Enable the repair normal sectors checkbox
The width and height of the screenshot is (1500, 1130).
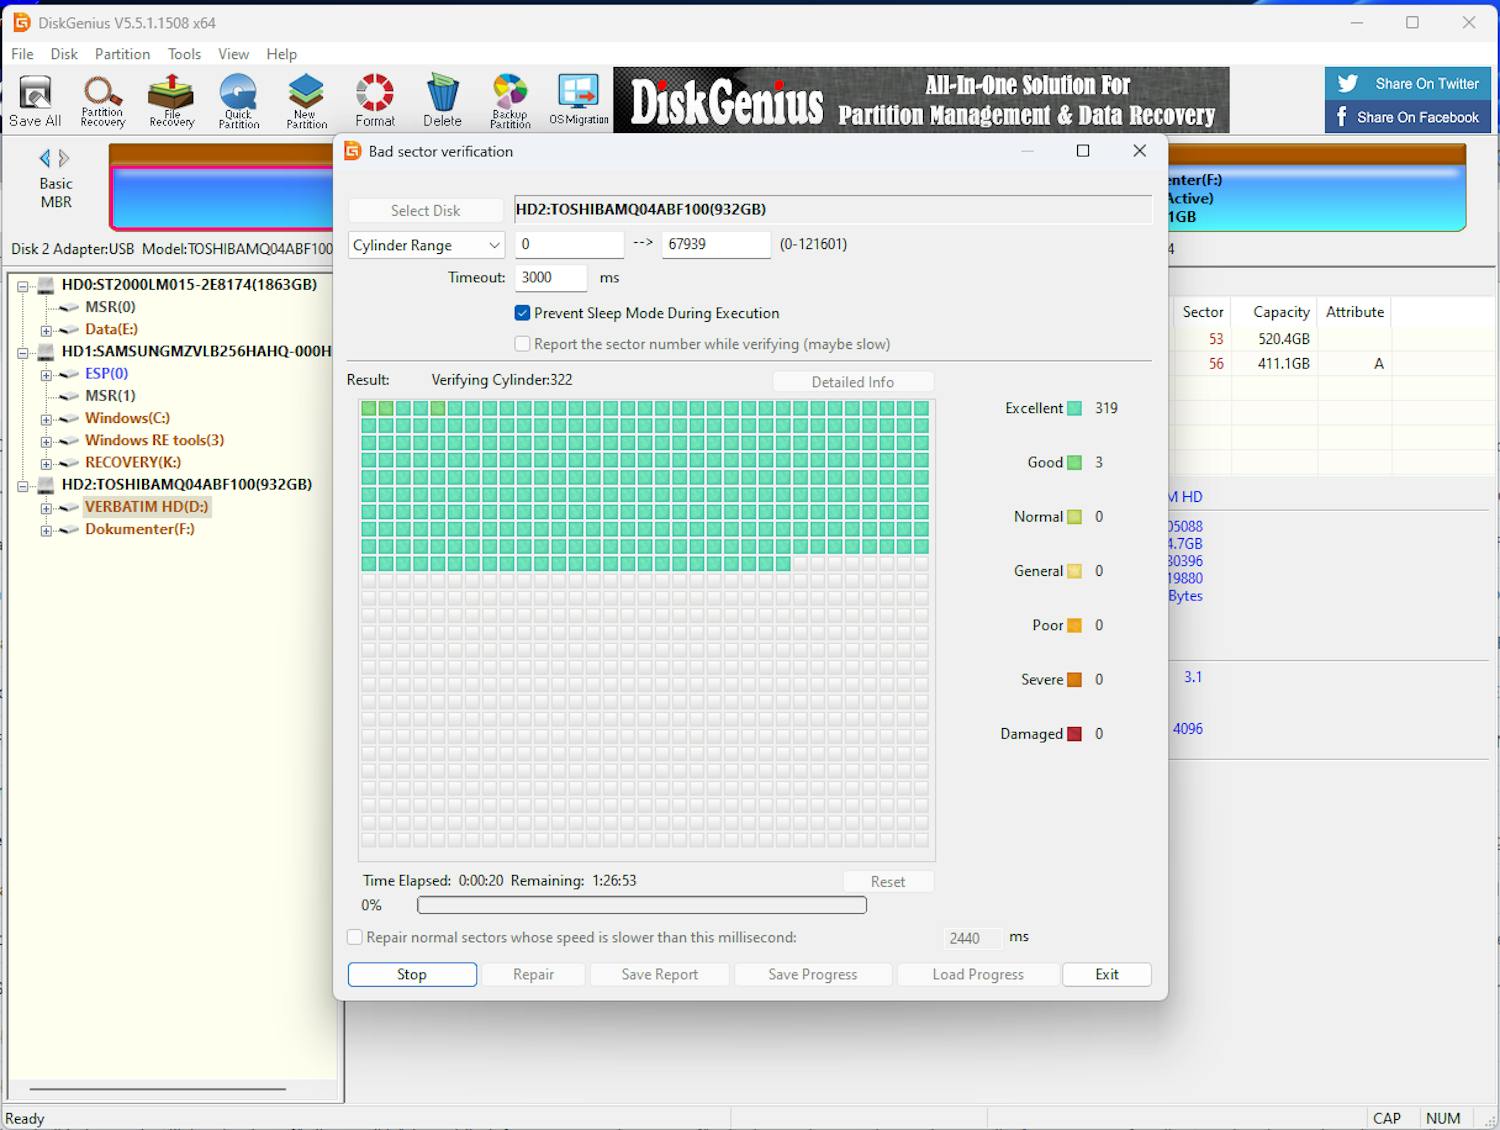355,938
